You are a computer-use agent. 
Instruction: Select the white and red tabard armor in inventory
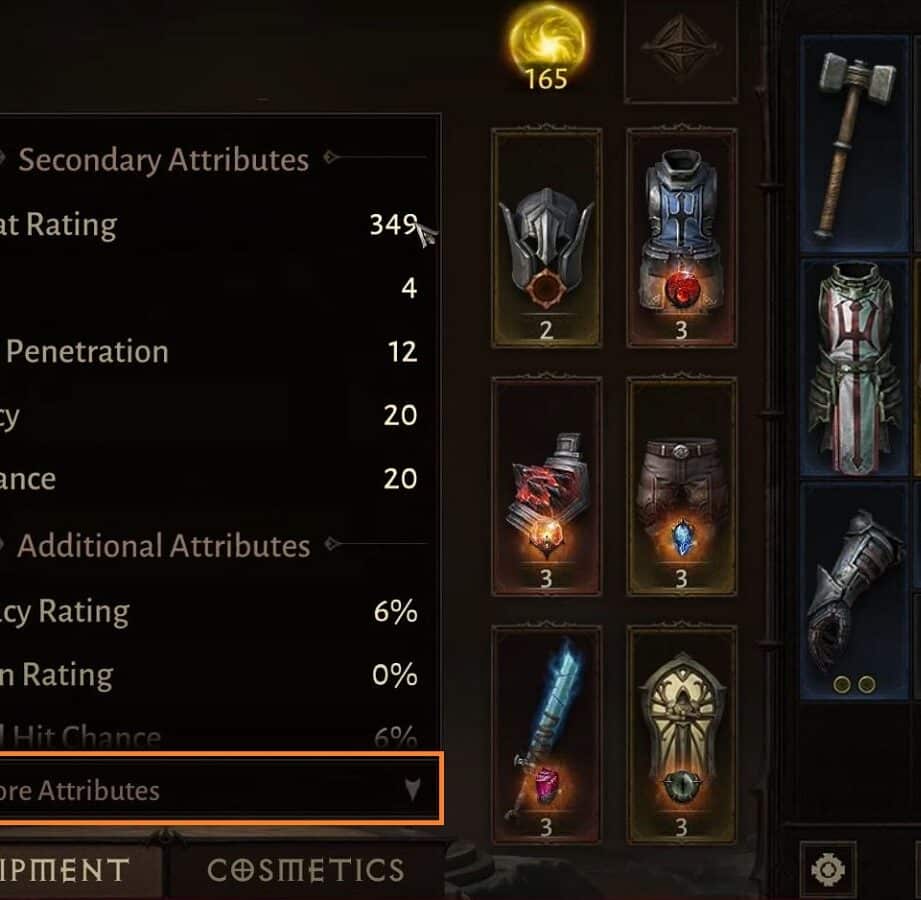coord(855,368)
